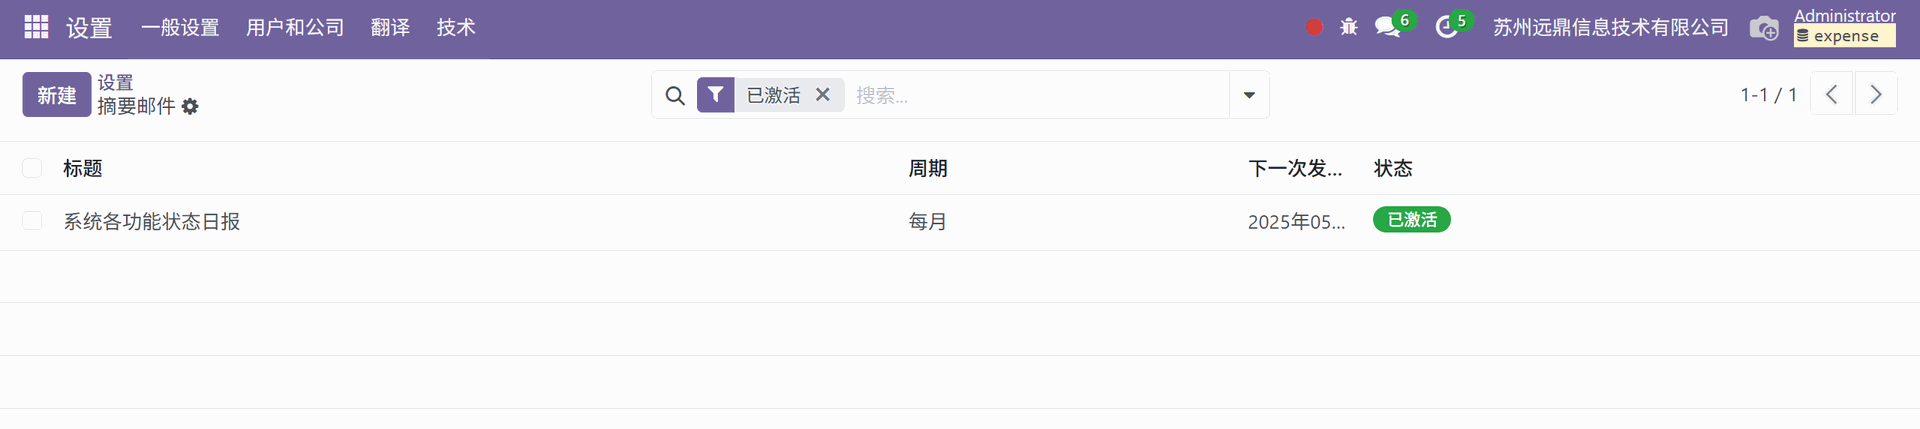Viewport: 1920px width, 429px height.
Task: Click the search magnifier icon
Action: (x=675, y=95)
